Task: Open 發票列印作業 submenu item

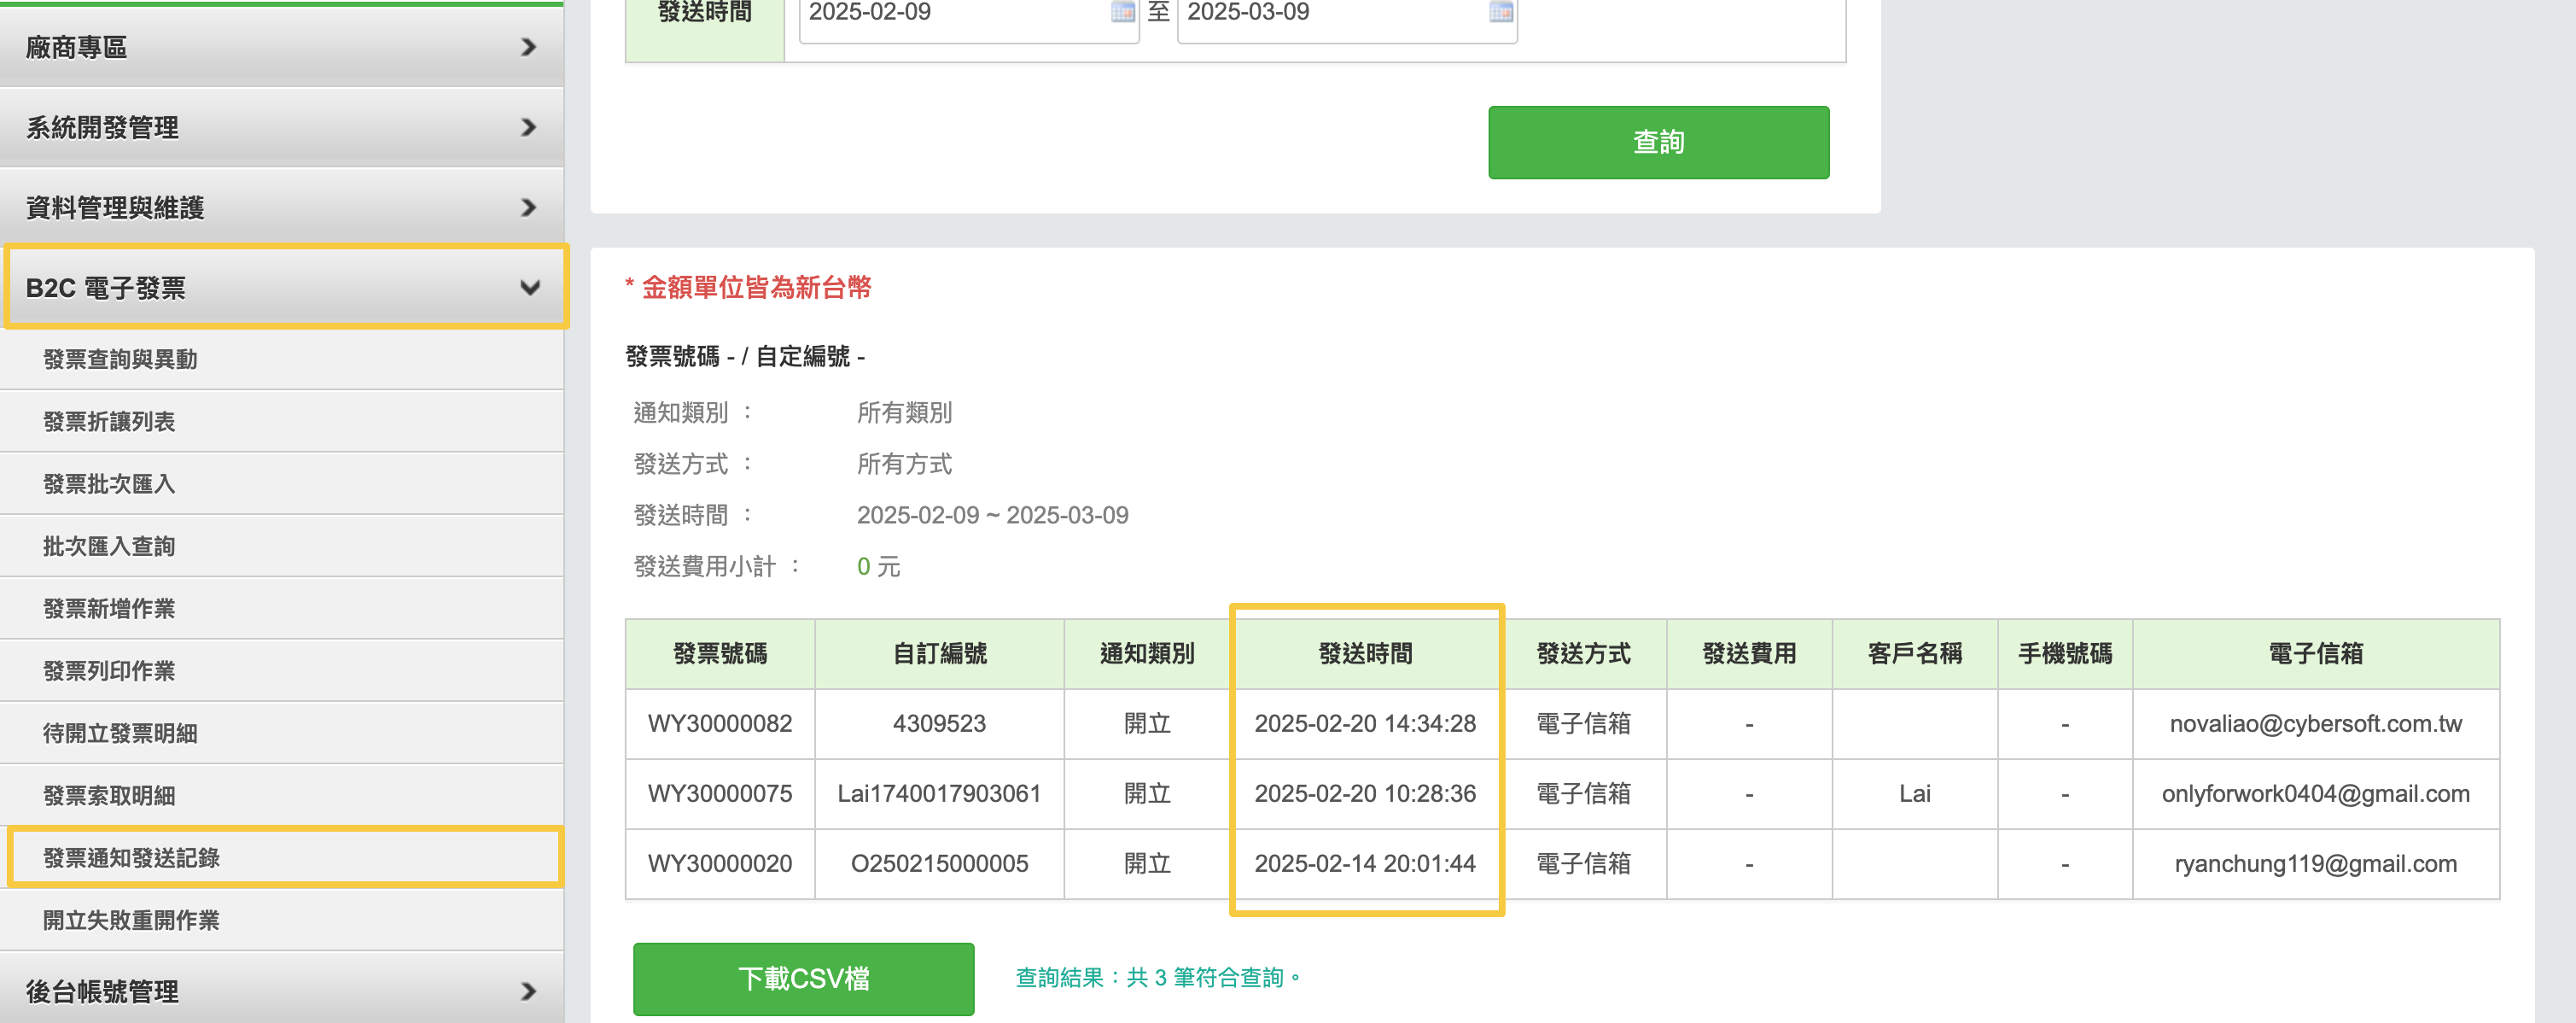Action: click(x=282, y=671)
